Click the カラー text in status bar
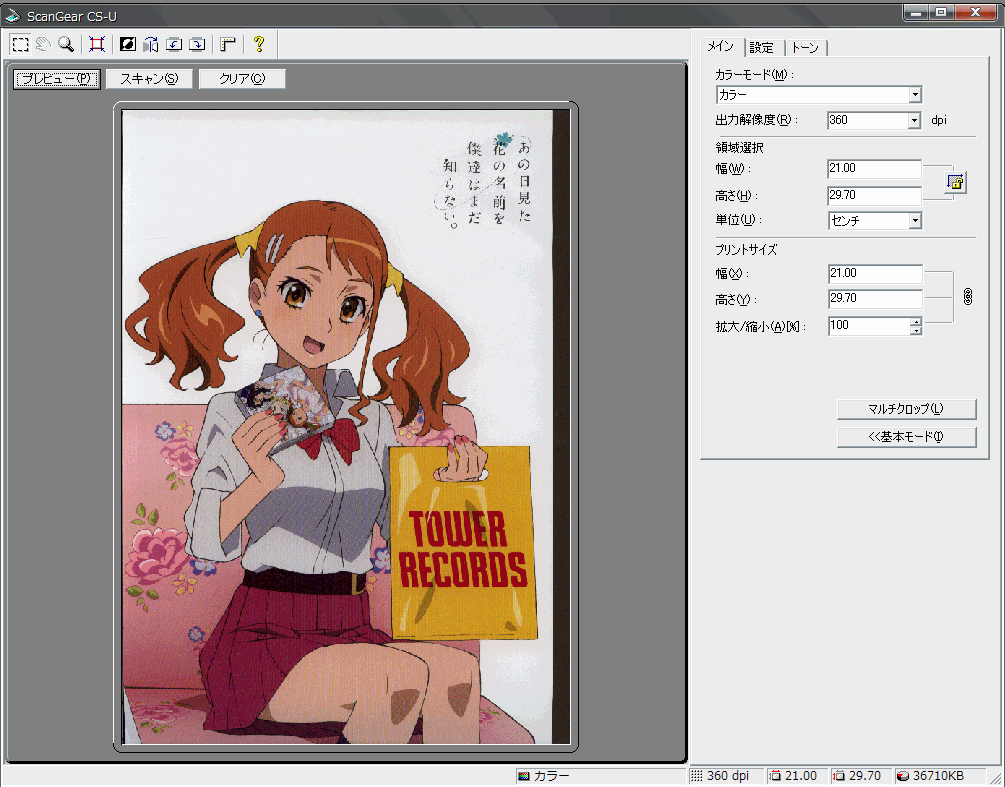Viewport: 1005px width, 787px height. click(x=551, y=776)
